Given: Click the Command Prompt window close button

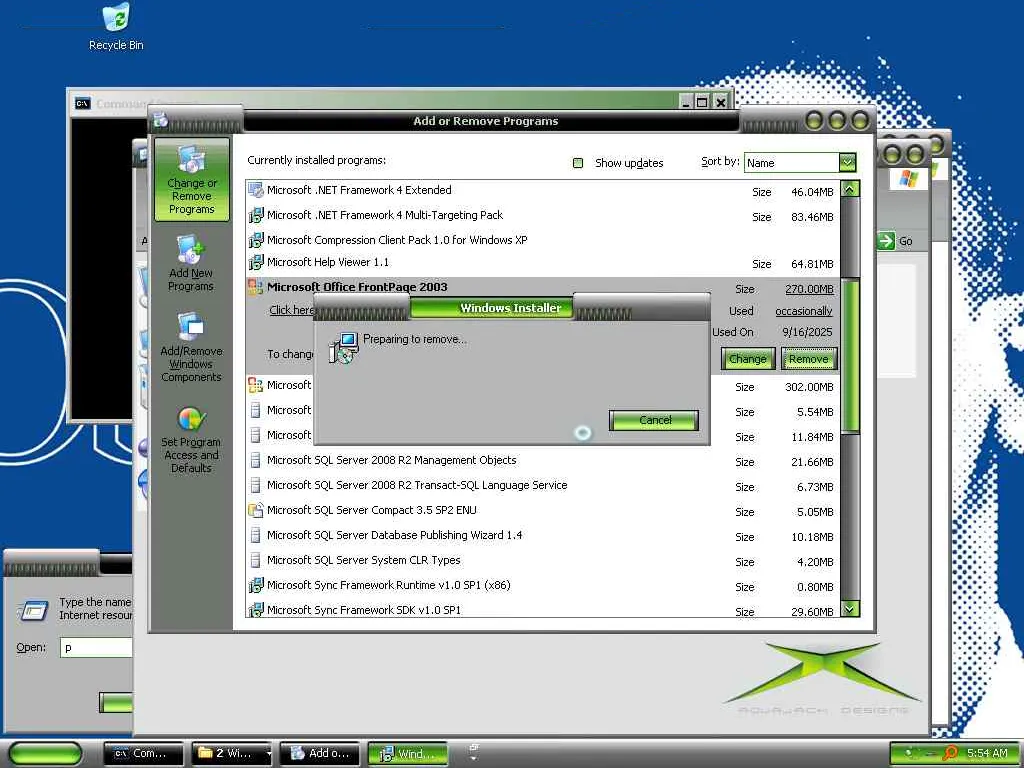Looking at the screenshot, I should click(720, 101).
